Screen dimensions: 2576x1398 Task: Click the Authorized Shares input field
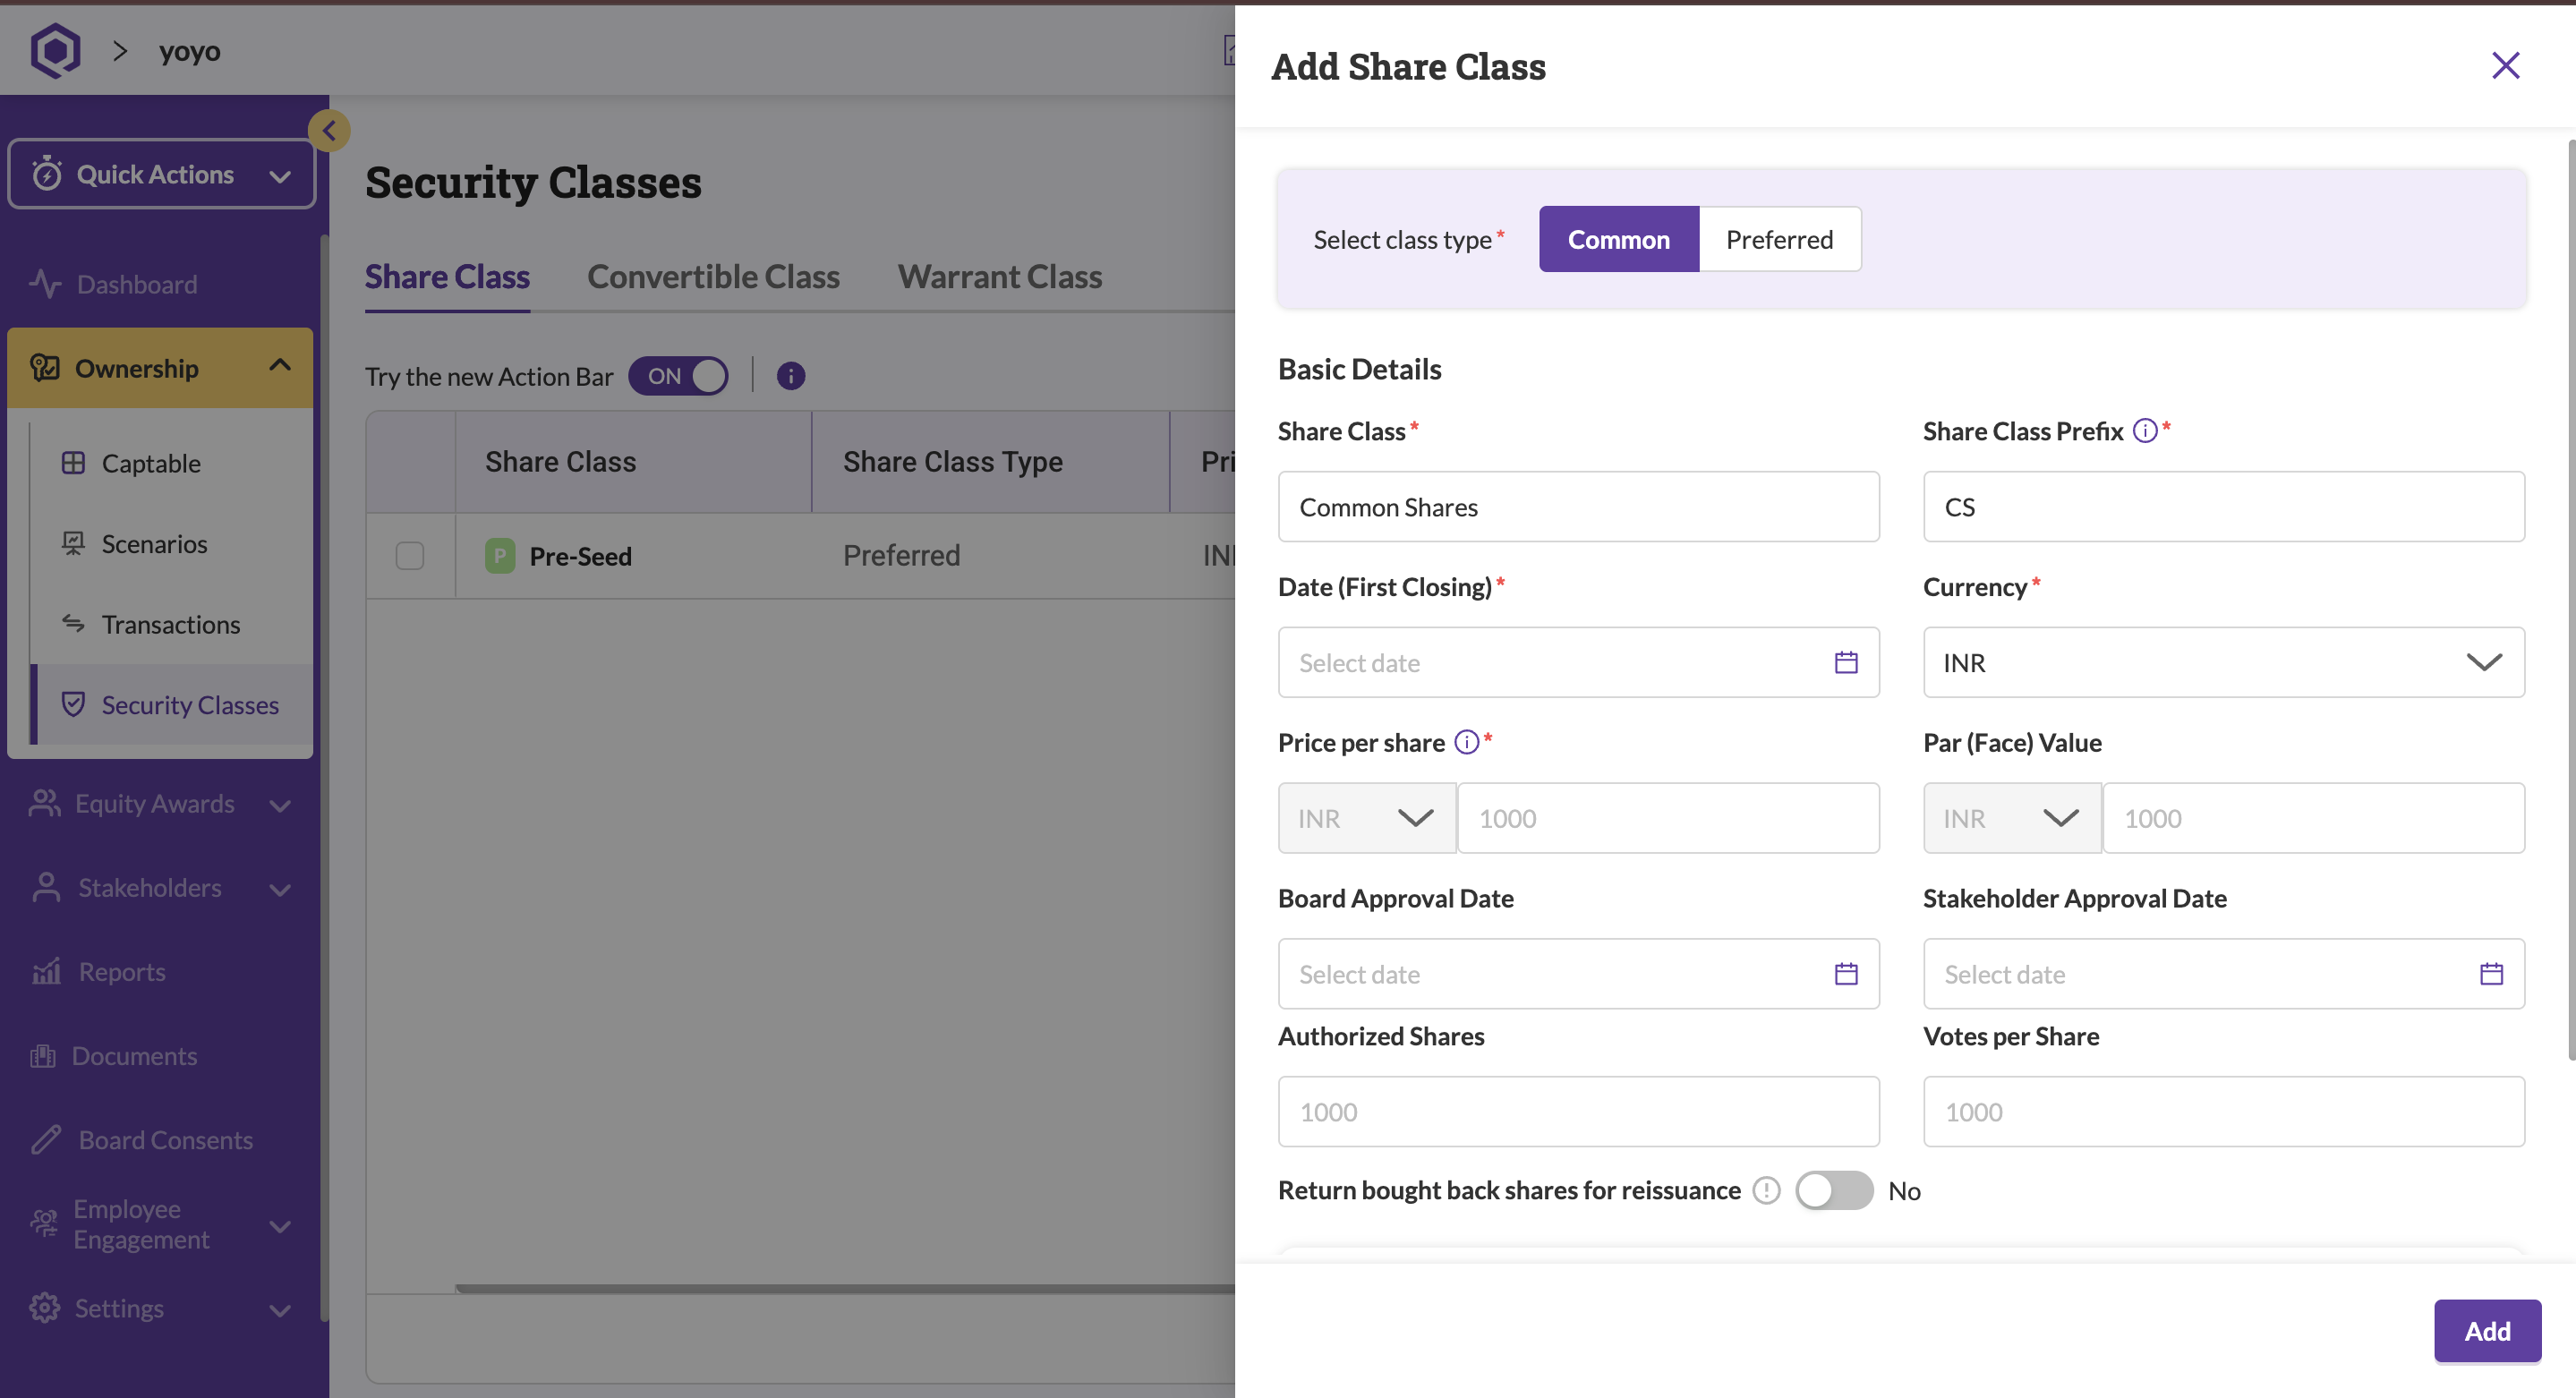[1578, 1111]
